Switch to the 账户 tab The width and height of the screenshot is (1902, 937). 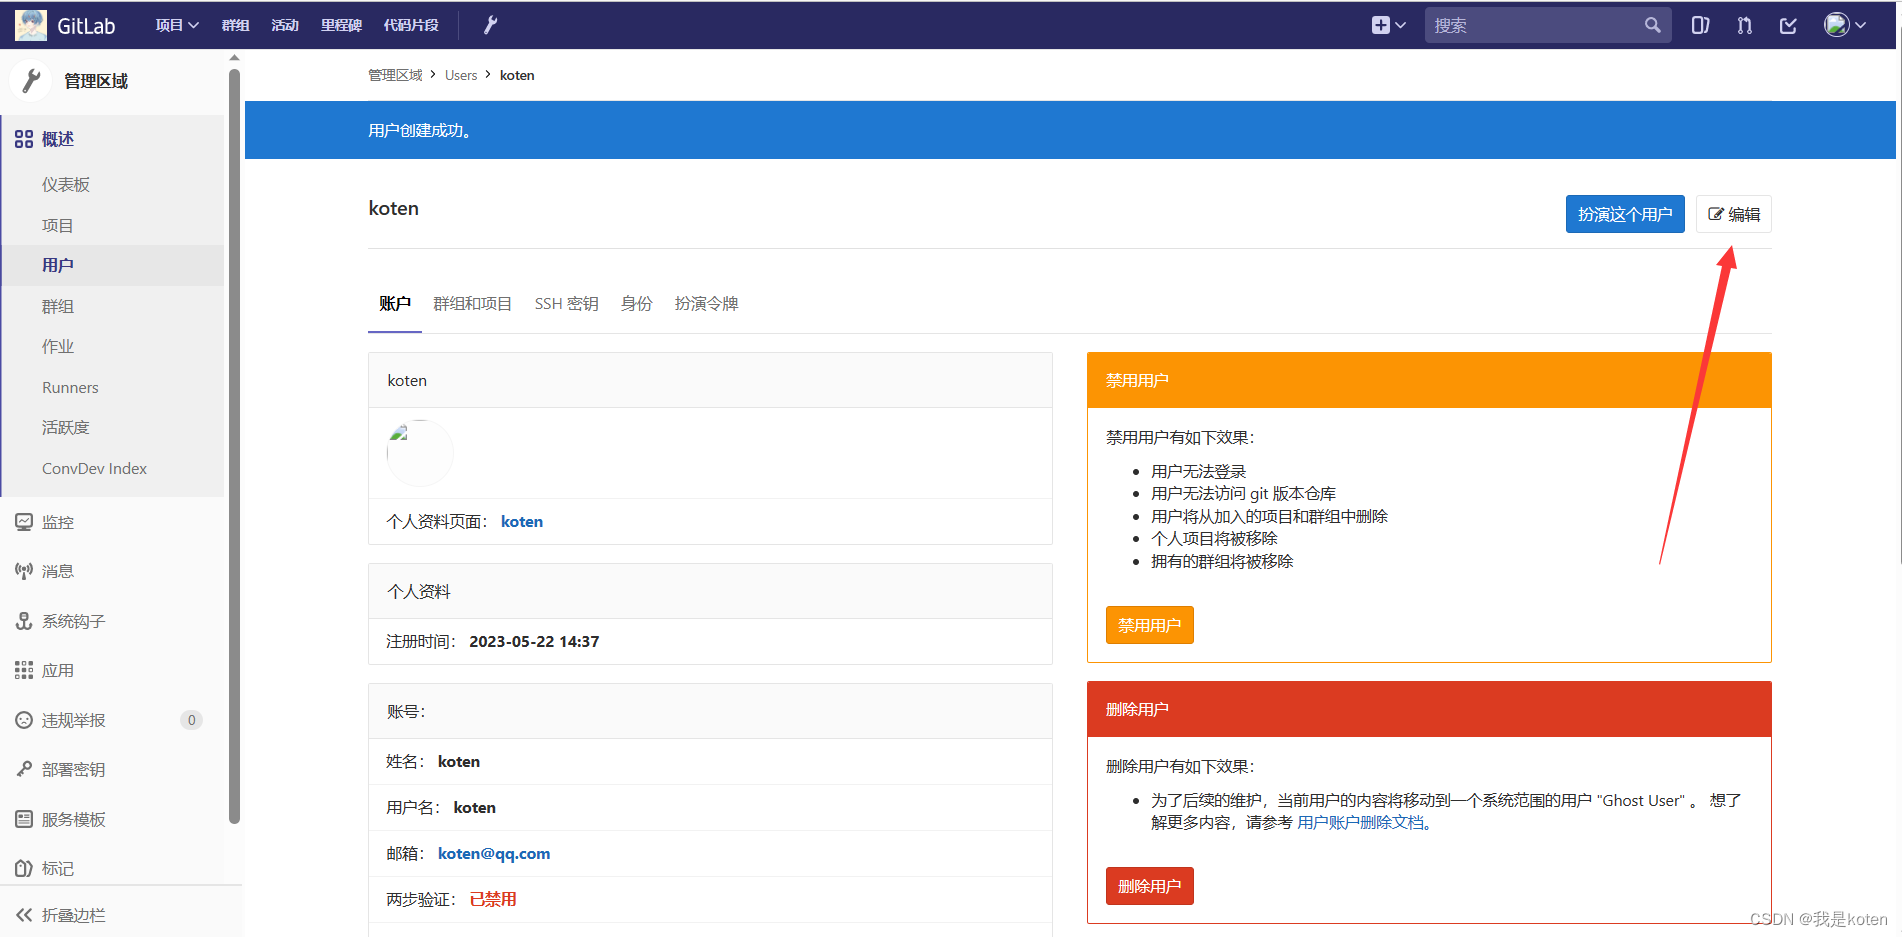point(395,303)
